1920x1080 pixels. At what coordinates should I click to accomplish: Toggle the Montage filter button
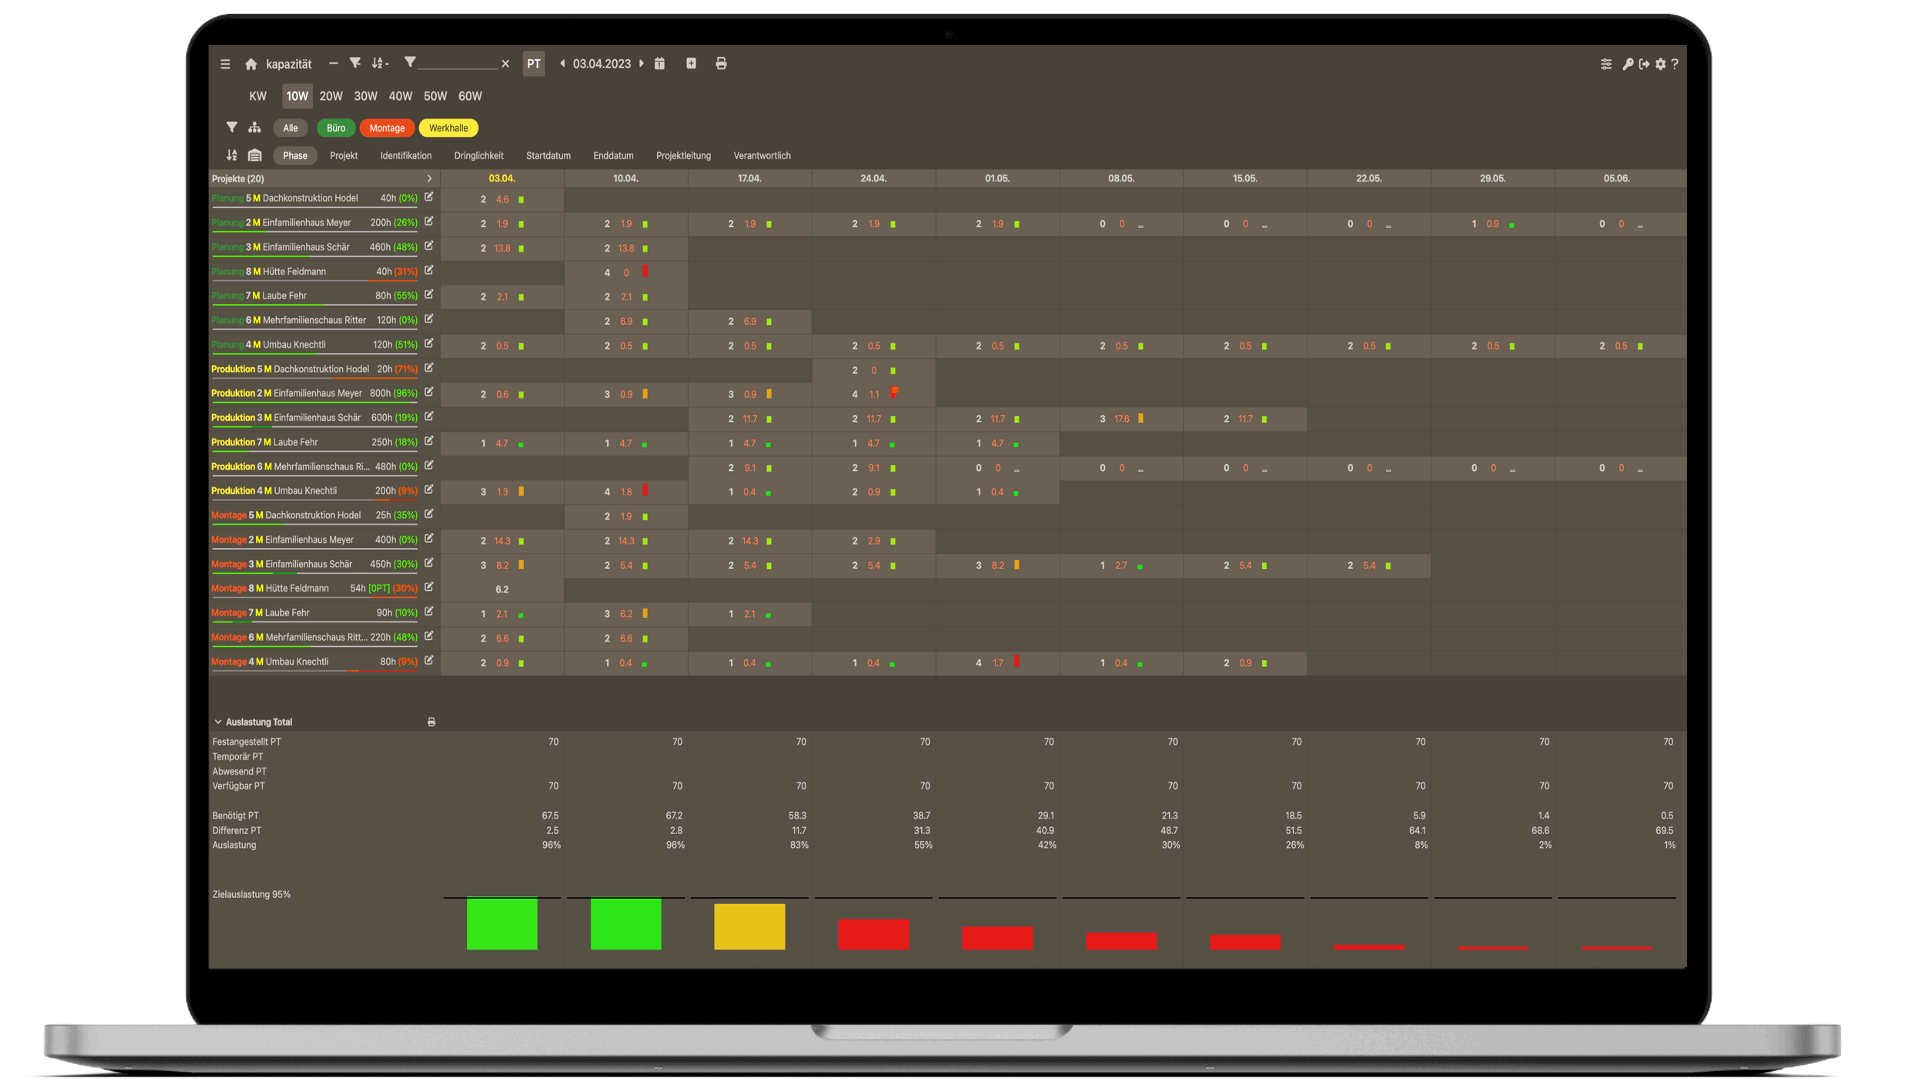388,128
